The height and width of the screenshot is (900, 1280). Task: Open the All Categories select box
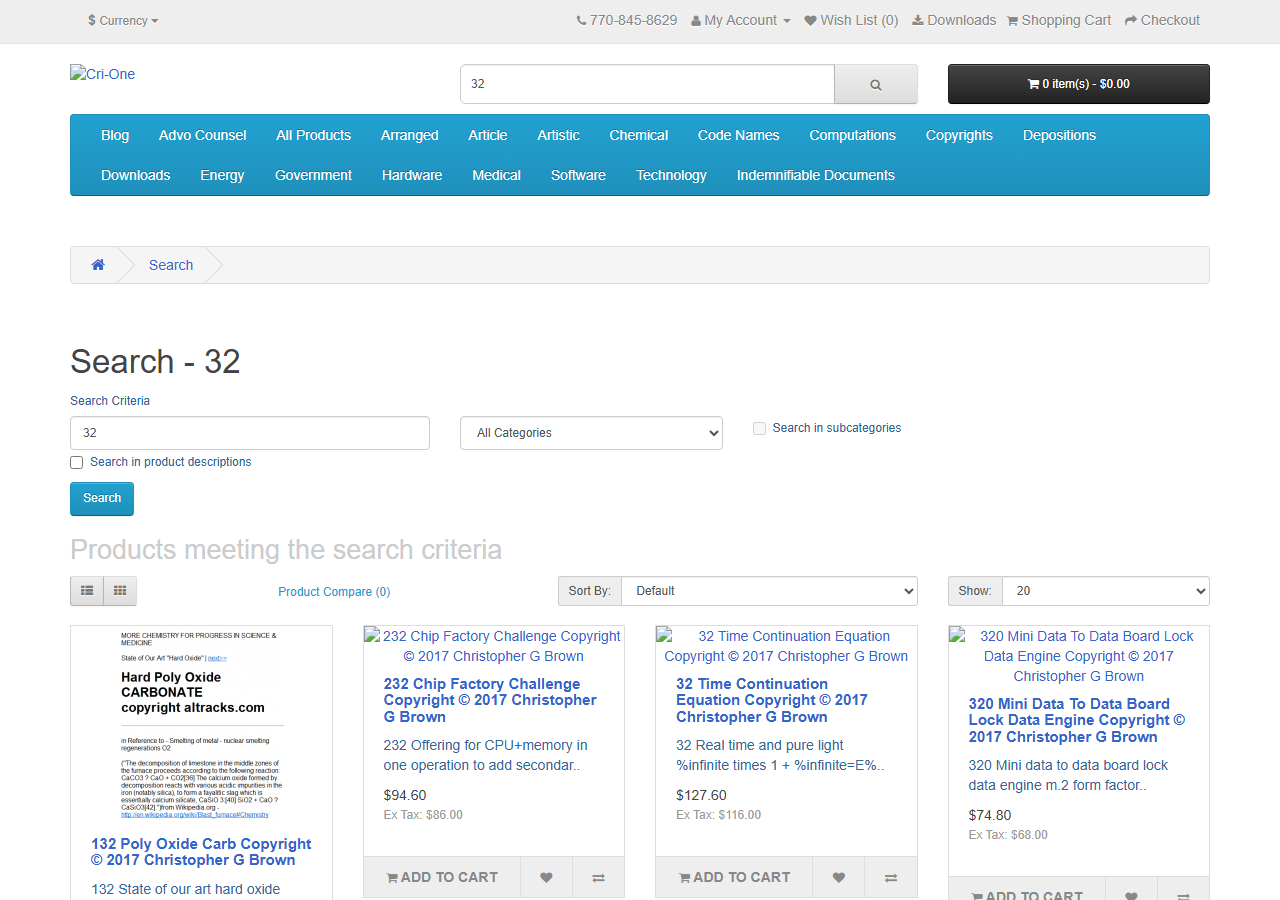pyautogui.click(x=591, y=433)
